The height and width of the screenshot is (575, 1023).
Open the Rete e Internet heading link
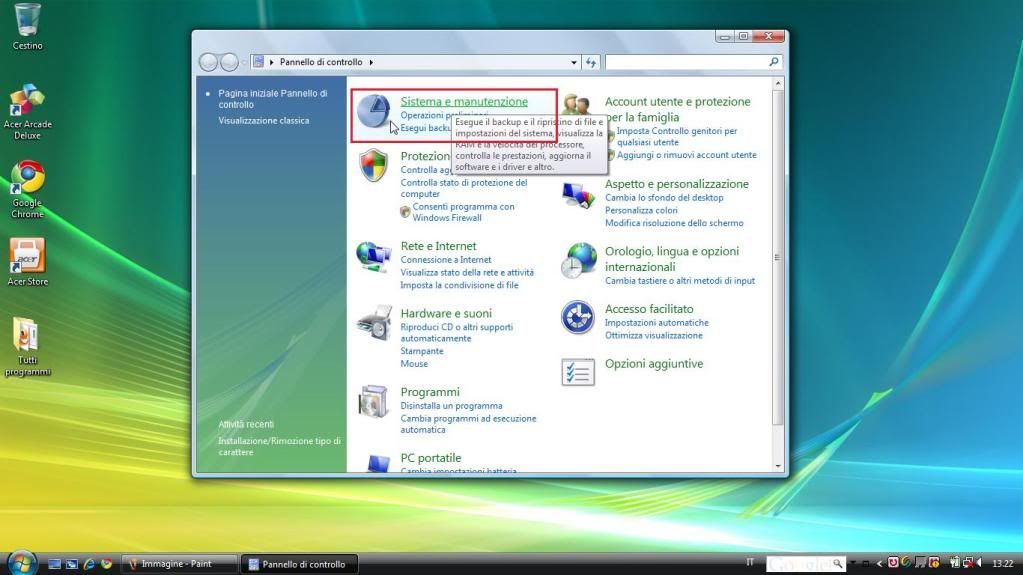(438, 246)
